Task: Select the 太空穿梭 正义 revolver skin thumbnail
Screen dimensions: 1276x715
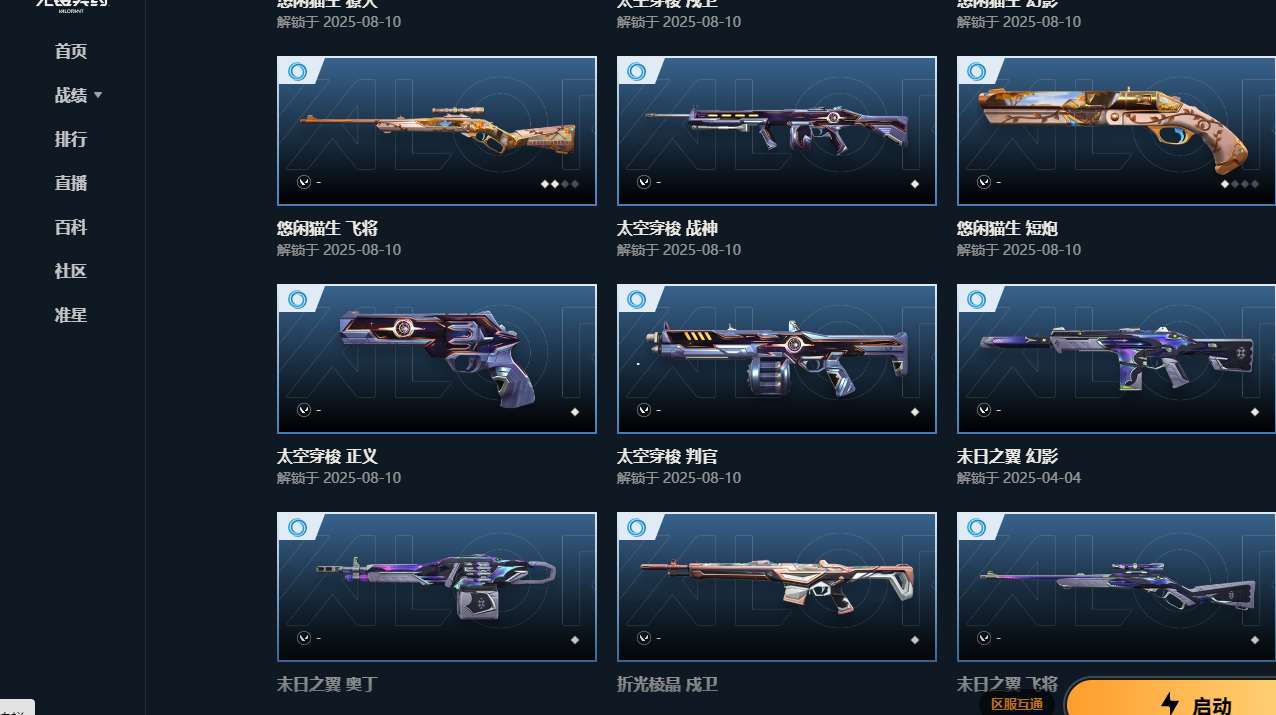Action: point(437,359)
